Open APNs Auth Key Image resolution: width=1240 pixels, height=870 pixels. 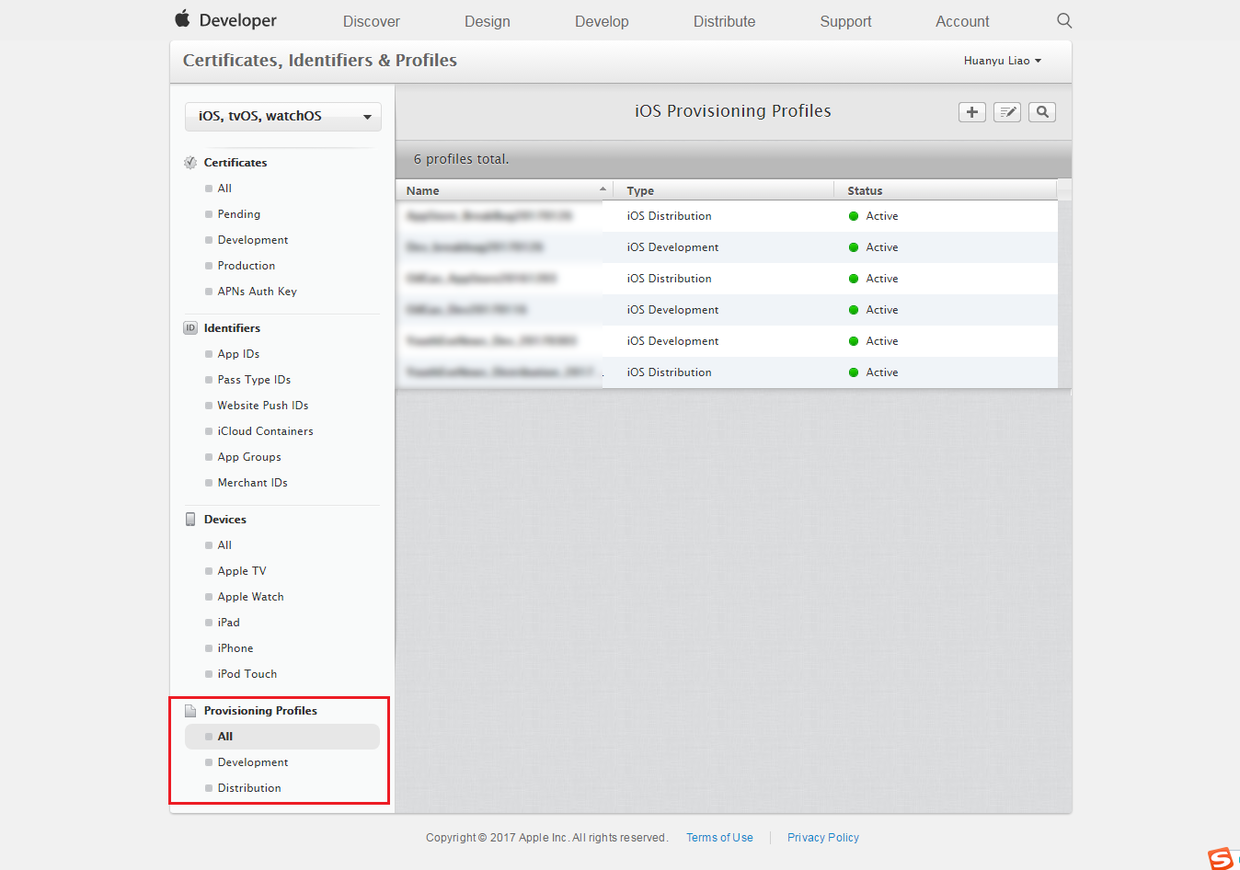[x=257, y=292]
